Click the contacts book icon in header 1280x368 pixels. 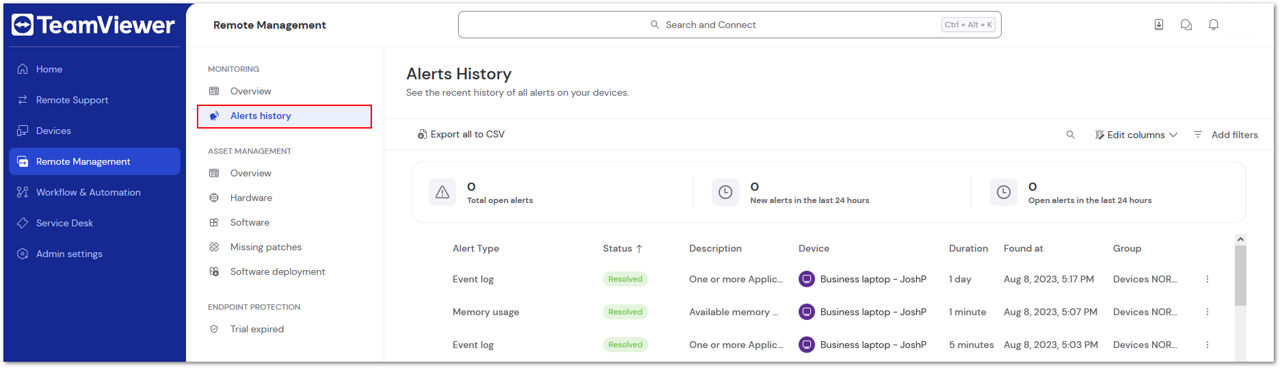(x=1159, y=25)
